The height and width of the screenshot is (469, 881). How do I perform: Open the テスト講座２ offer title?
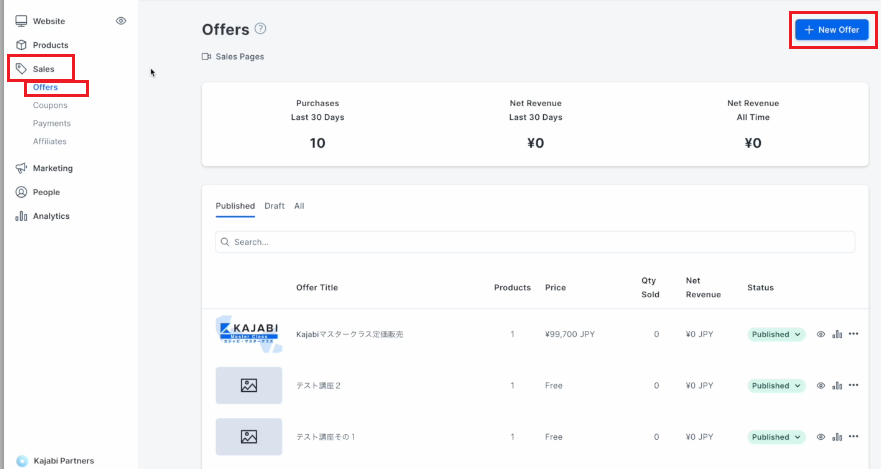(319, 386)
